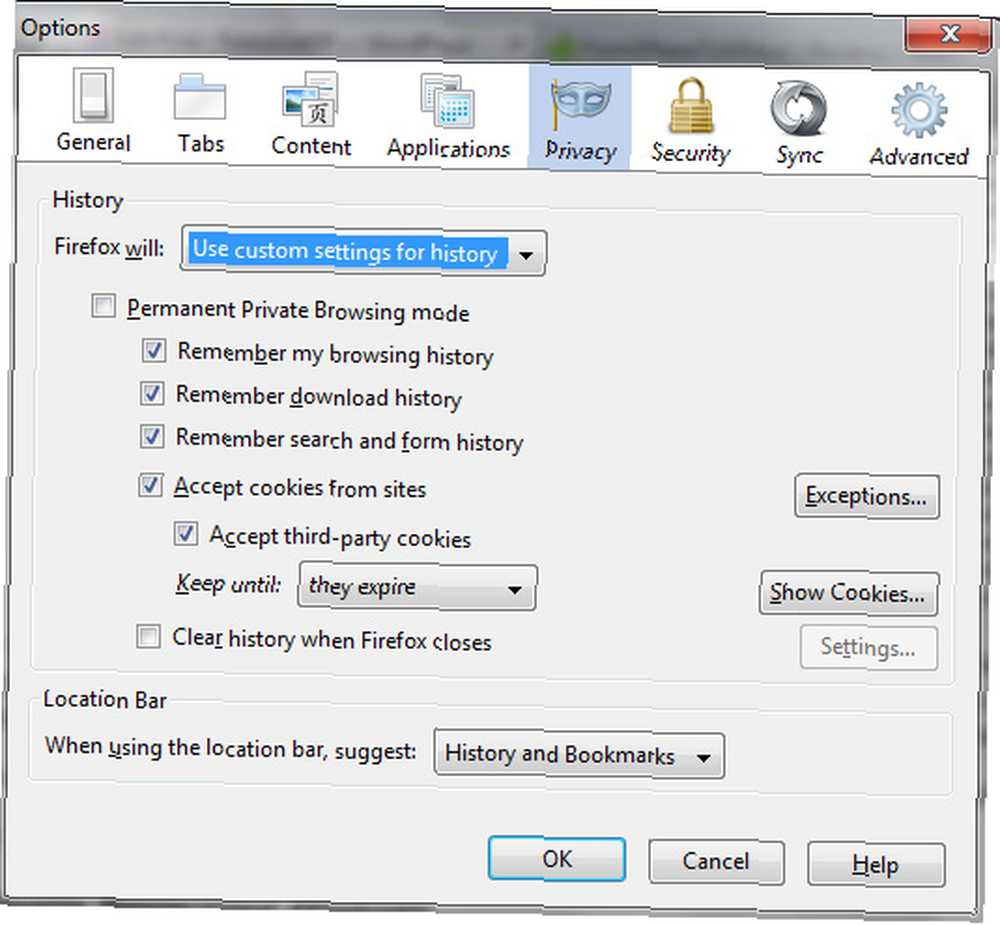Screen dimensions: 1000x925
Task: Open the Help button
Action: (876, 865)
